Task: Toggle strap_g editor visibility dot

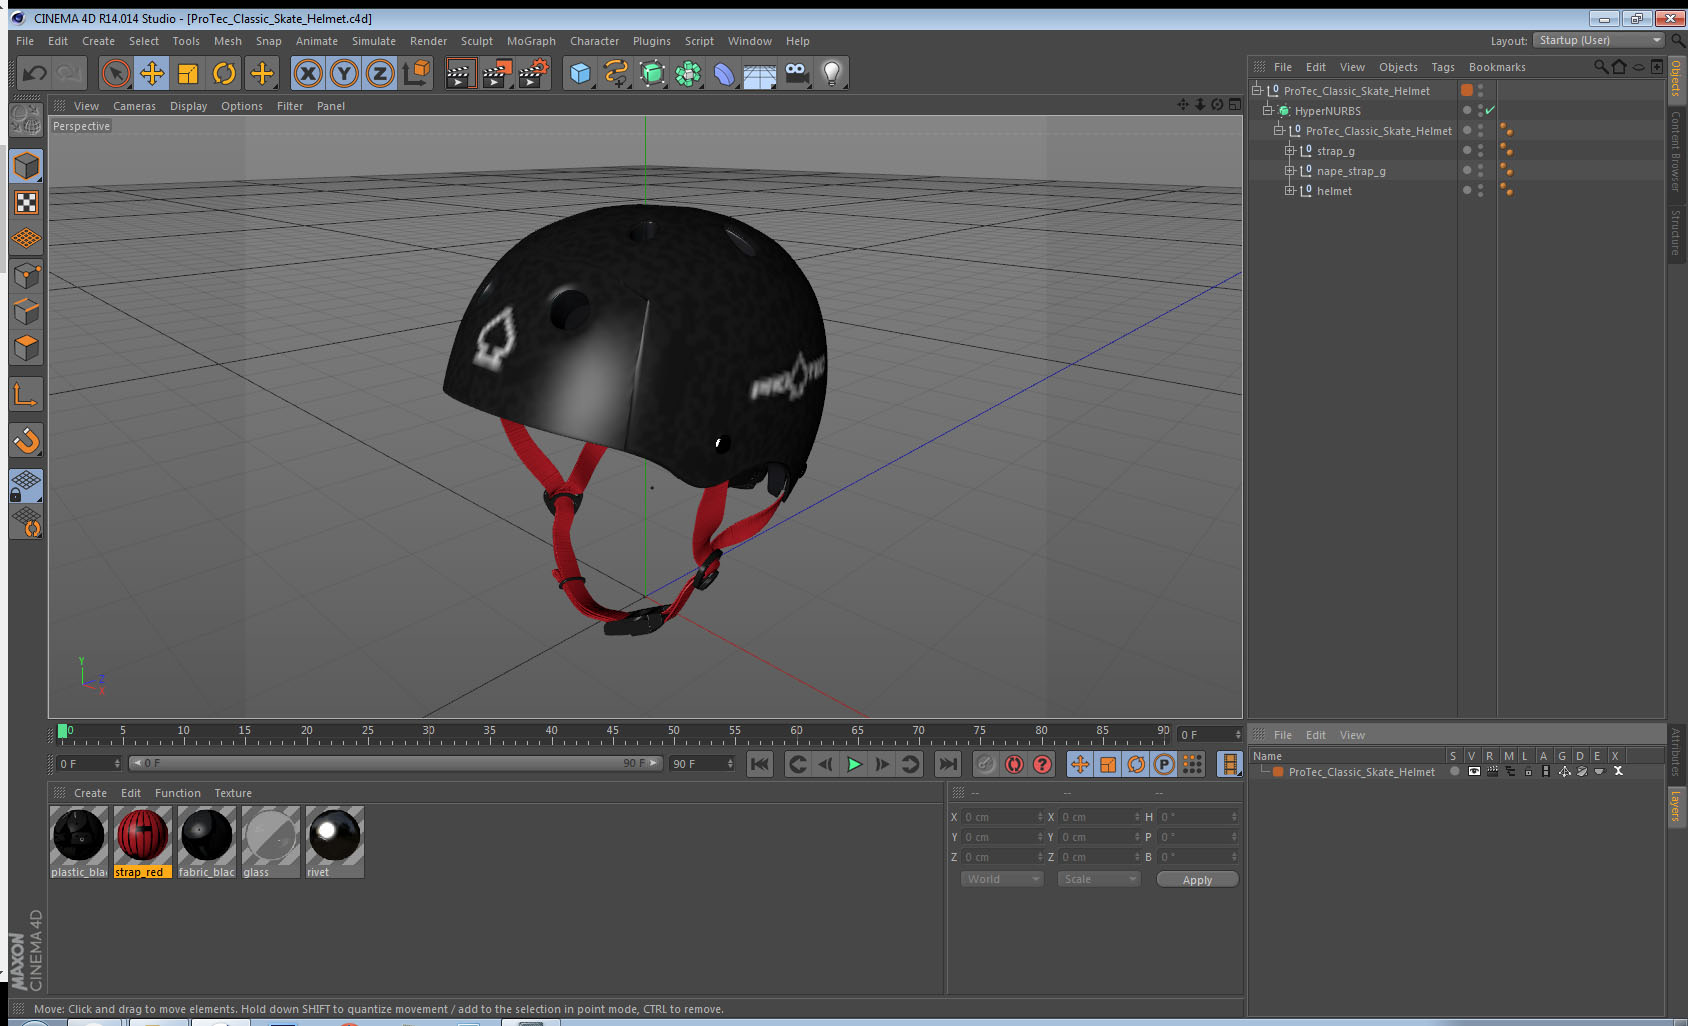Action: pos(1481,147)
